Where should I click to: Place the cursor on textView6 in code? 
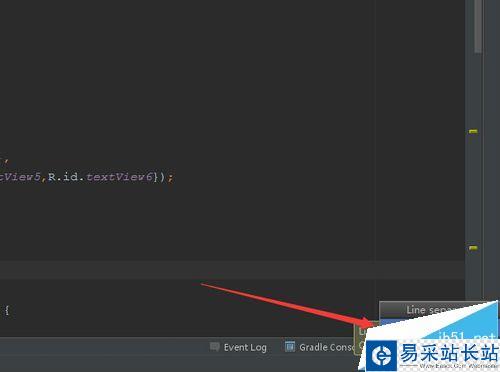tap(119, 177)
